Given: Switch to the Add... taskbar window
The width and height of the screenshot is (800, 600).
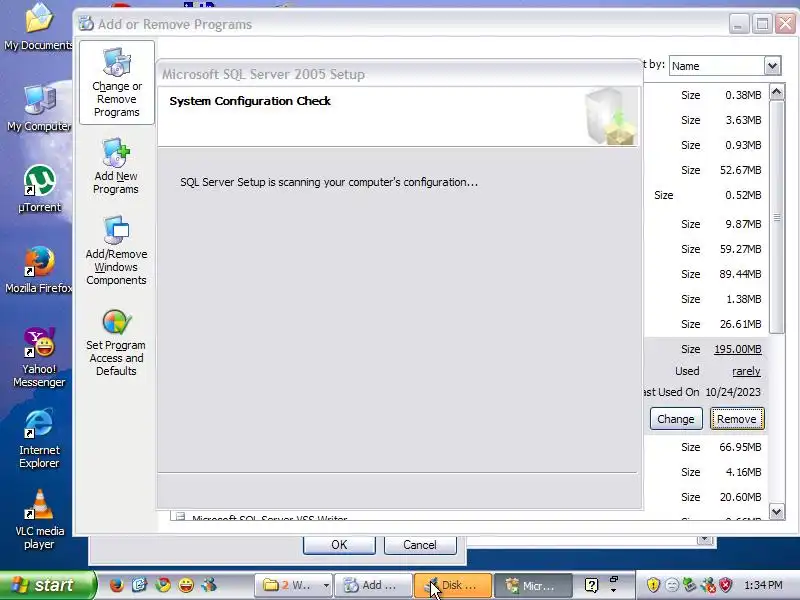Looking at the screenshot, I should [x=373, y=585].
